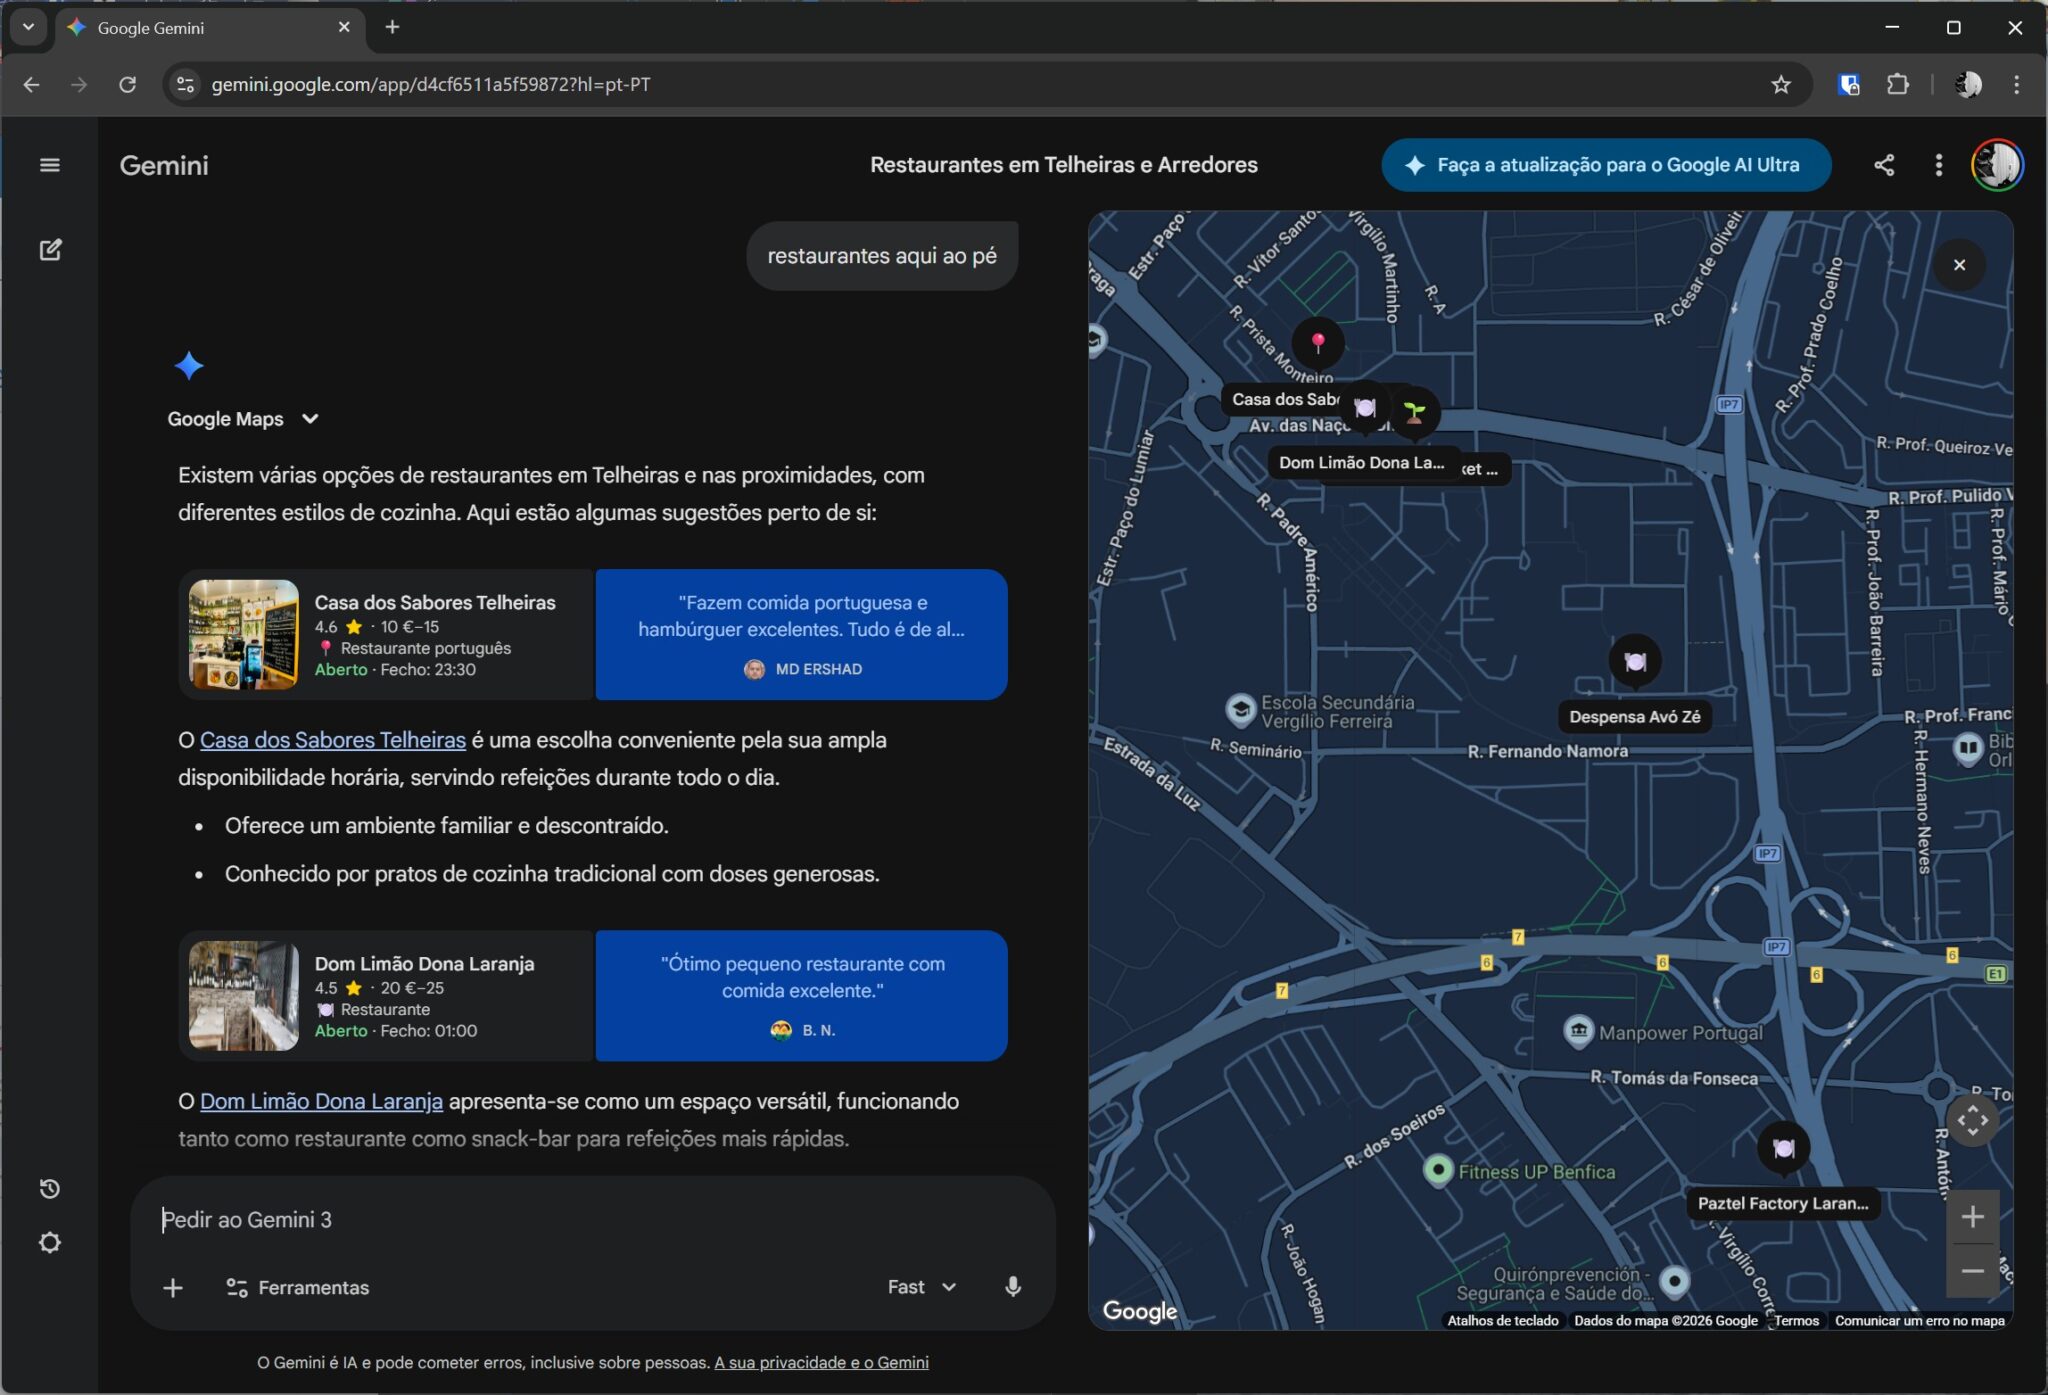Close the map panel with the X button
This screenshot has width=2048, height=1395.
1959,265
